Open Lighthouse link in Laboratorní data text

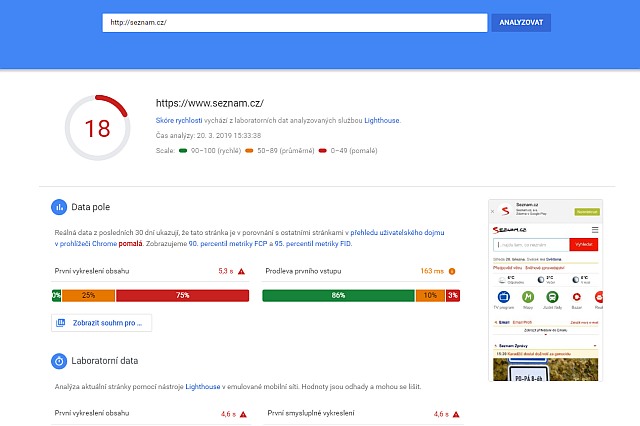click(x=202, y=386)
